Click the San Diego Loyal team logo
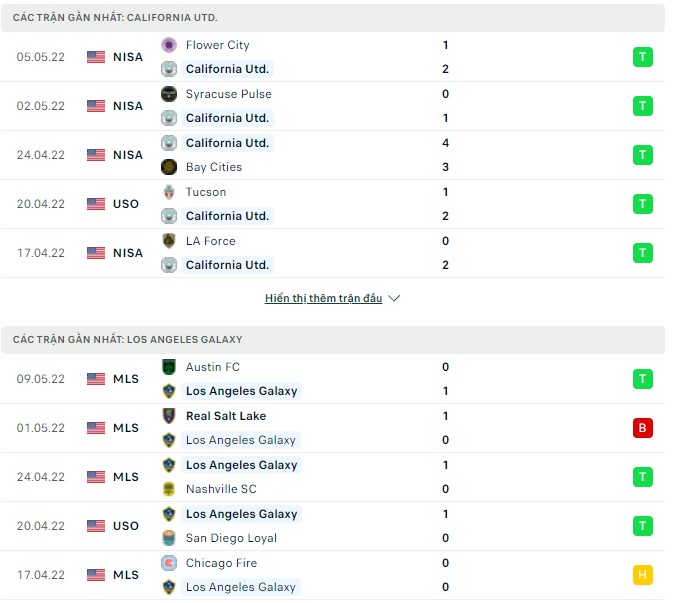675x603 pixels. tap(169, 538)
